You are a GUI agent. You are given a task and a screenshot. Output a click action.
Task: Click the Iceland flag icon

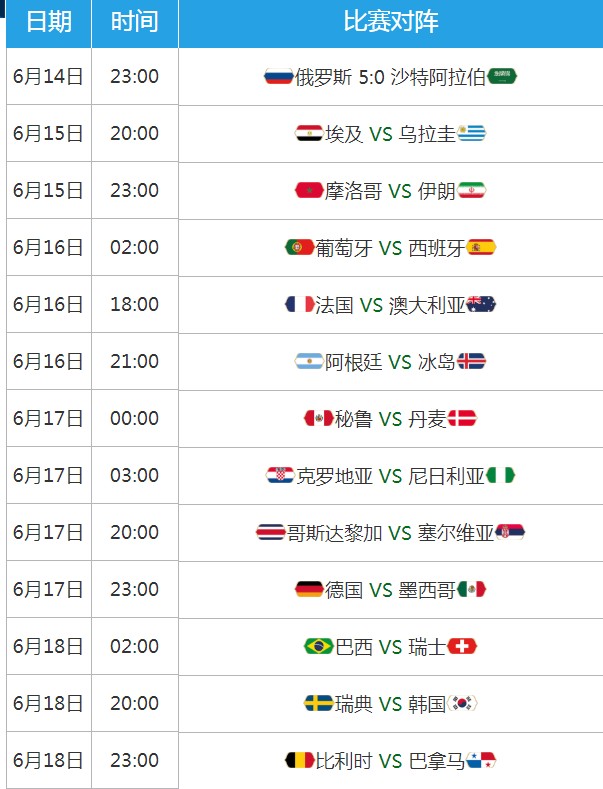[x=472, y=361]
